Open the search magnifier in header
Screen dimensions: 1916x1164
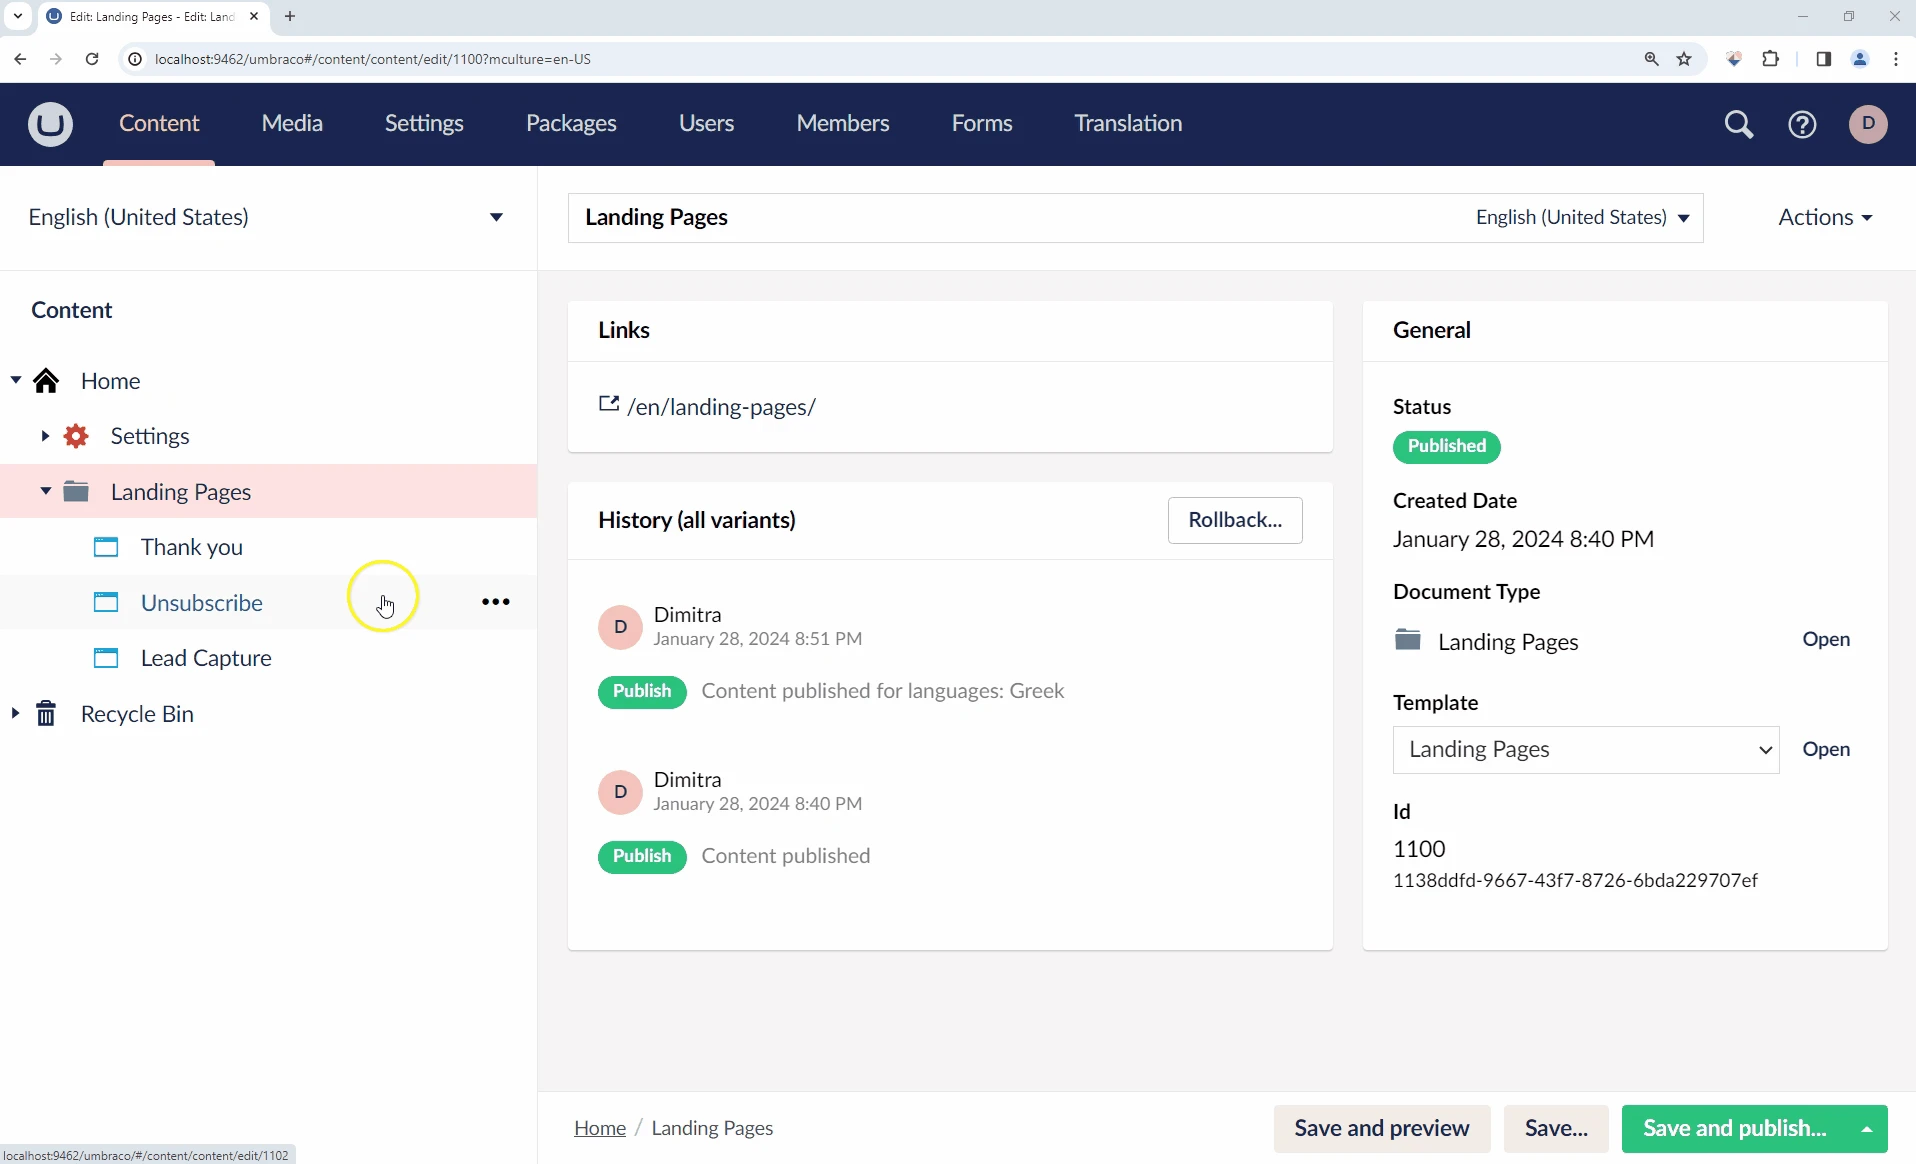[x=1739, y=124]
